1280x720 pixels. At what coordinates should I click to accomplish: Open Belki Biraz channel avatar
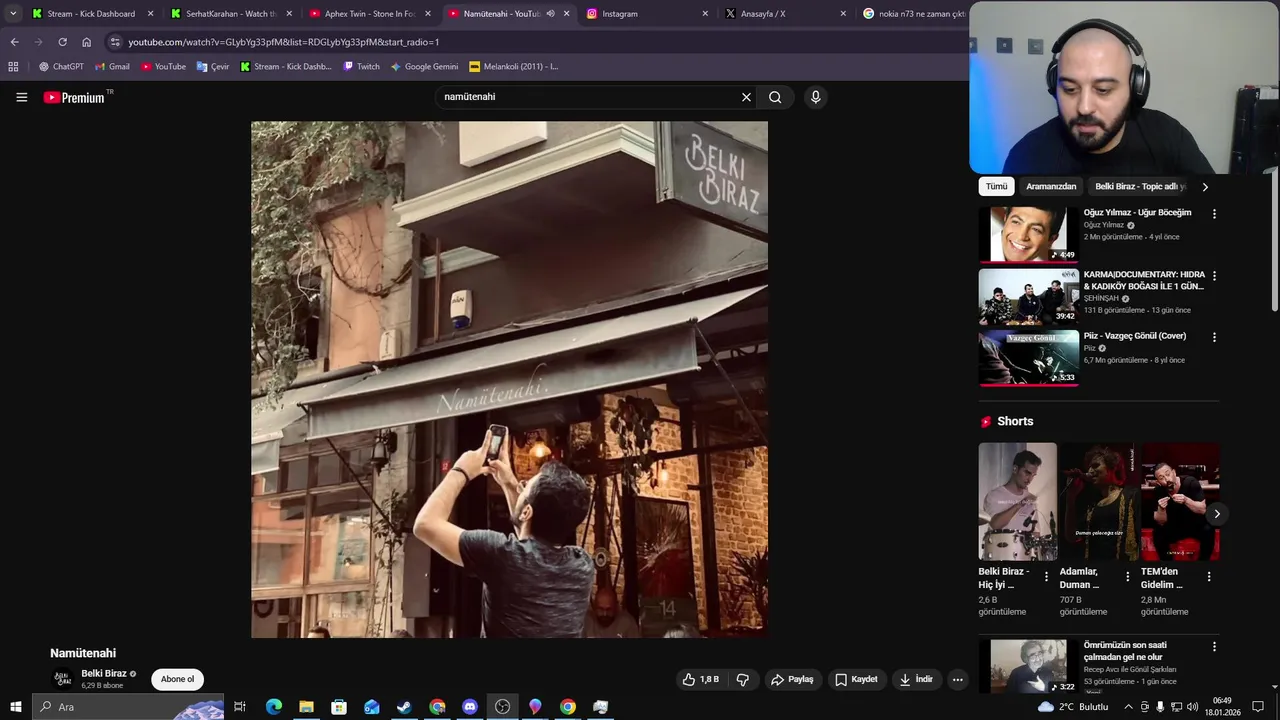(63, 679)
